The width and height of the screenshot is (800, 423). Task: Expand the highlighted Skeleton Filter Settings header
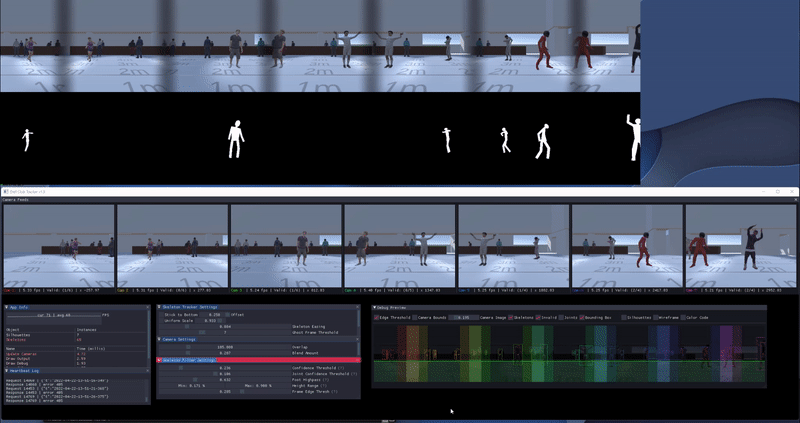pyautogui.click(x=160, y=359)
